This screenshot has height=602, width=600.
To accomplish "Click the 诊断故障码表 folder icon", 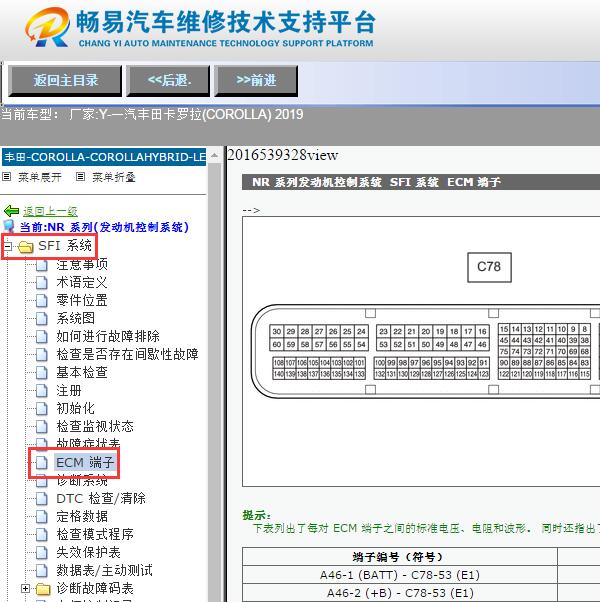I will coord(43,589).
